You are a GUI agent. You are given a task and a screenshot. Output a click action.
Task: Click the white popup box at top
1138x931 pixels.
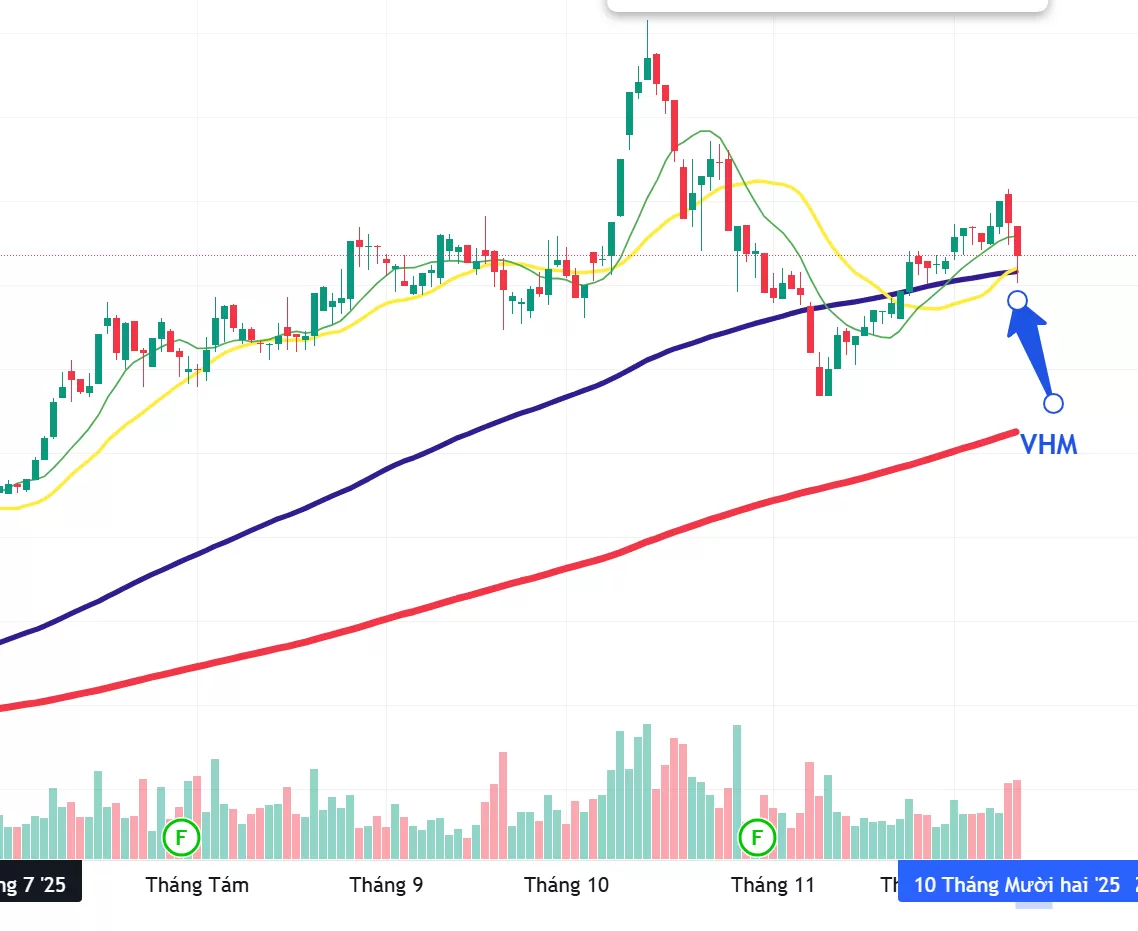click(826, 4)
